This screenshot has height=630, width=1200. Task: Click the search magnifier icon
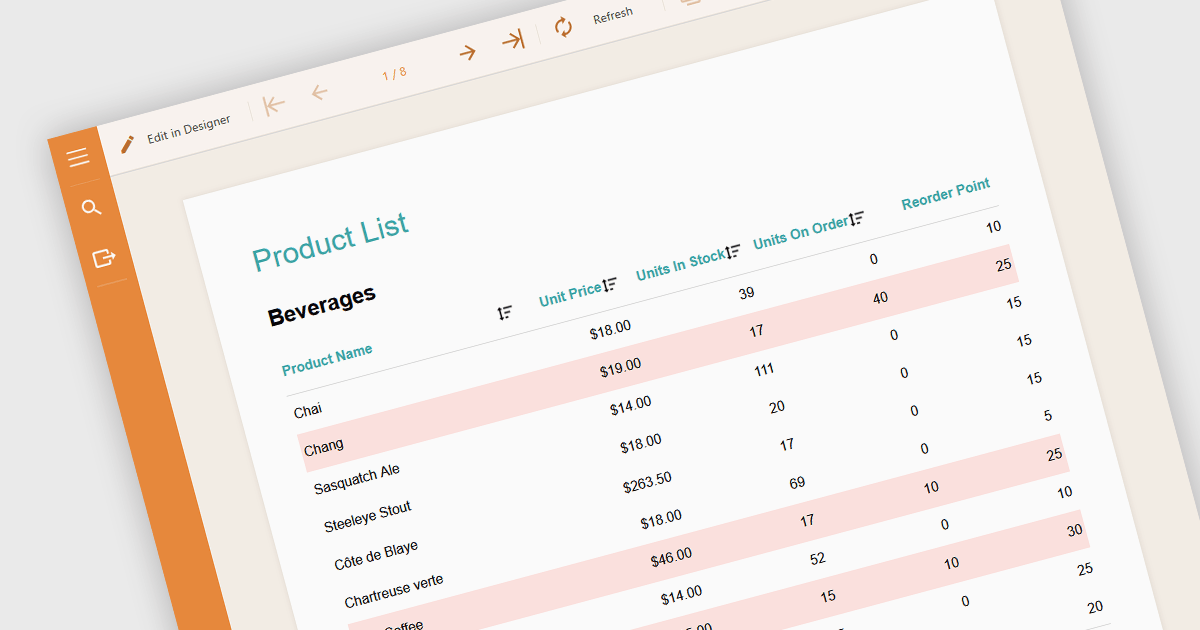coord(91,208)
